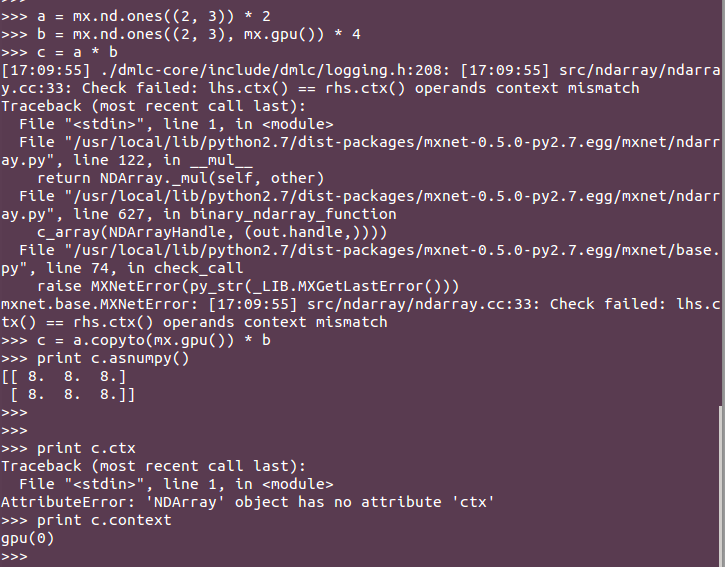Click the 'c = a.copyto(mx.gpu()) * b' line

click(x=136, y=340)
